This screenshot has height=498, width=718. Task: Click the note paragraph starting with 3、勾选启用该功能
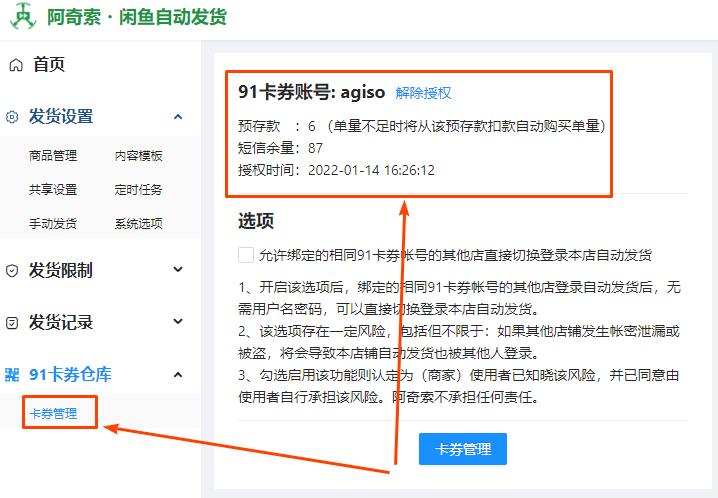(x=458, y=386)
